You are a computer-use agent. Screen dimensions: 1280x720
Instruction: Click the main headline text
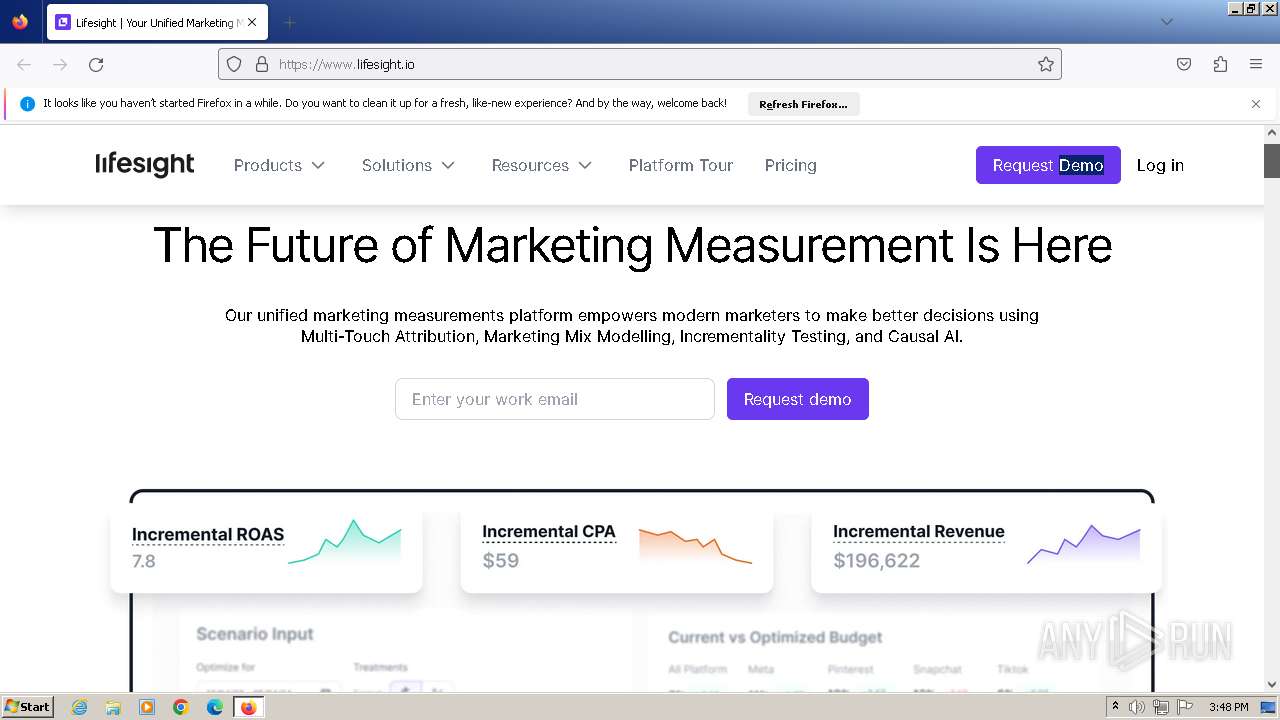(632, 246)
